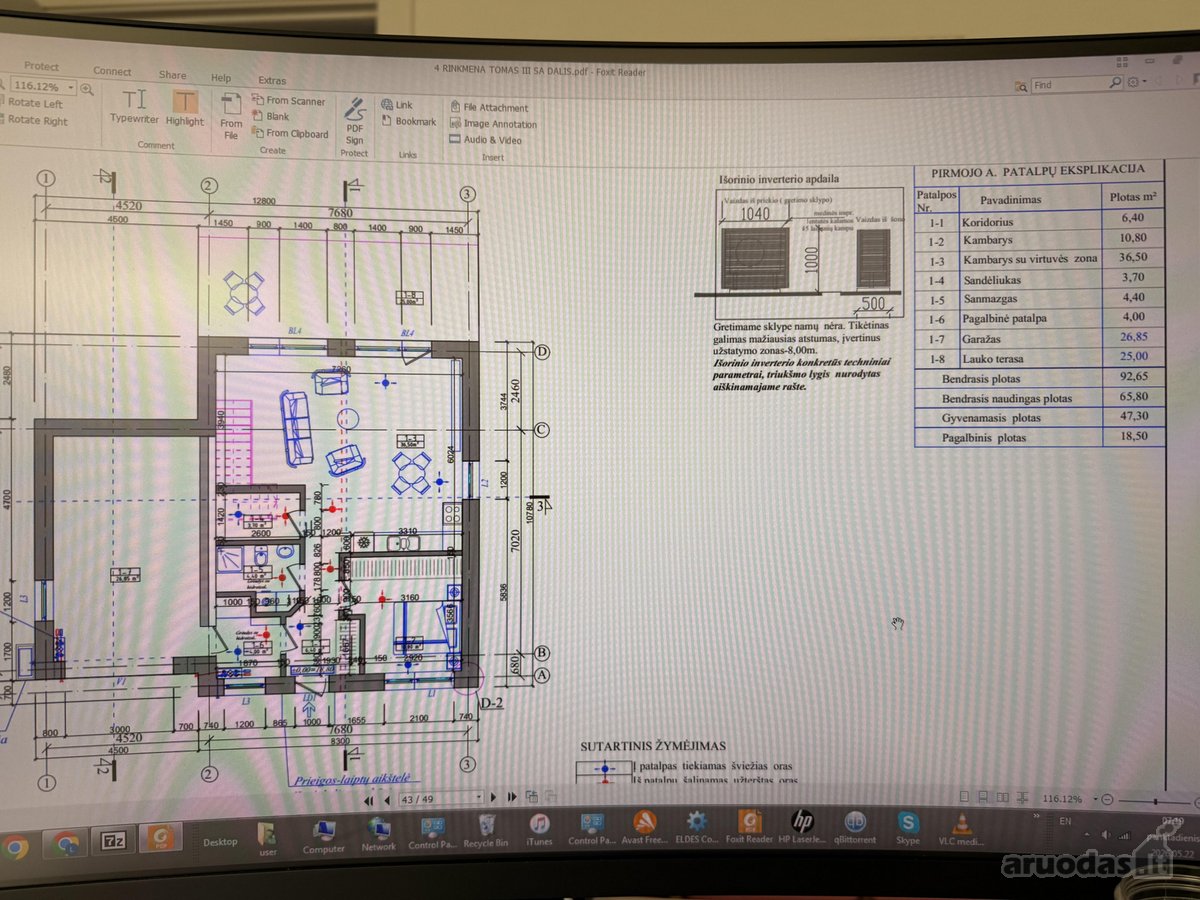Create PDF From Clipboard
Image resolution: width=1200 pixels, height=900 pixels.
[x=290, y=134]
